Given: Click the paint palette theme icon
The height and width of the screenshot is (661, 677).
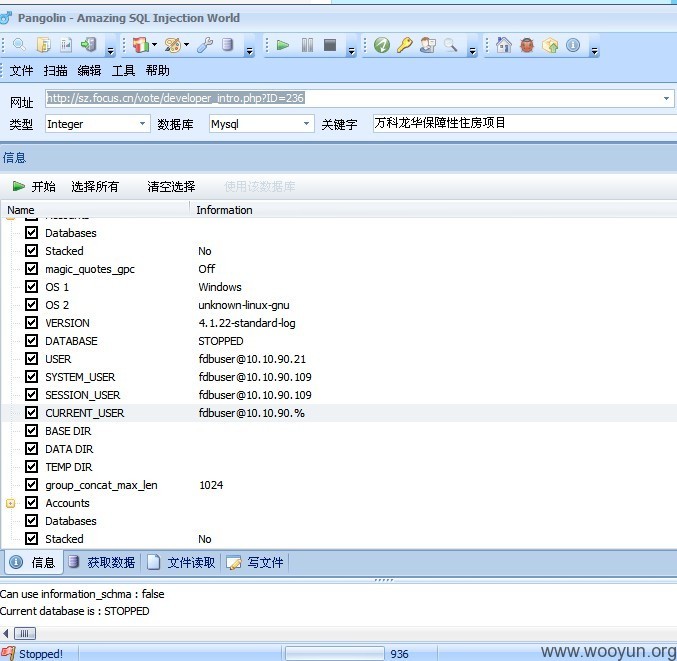Looking at the screenshot, I should (x=173, y=45).
